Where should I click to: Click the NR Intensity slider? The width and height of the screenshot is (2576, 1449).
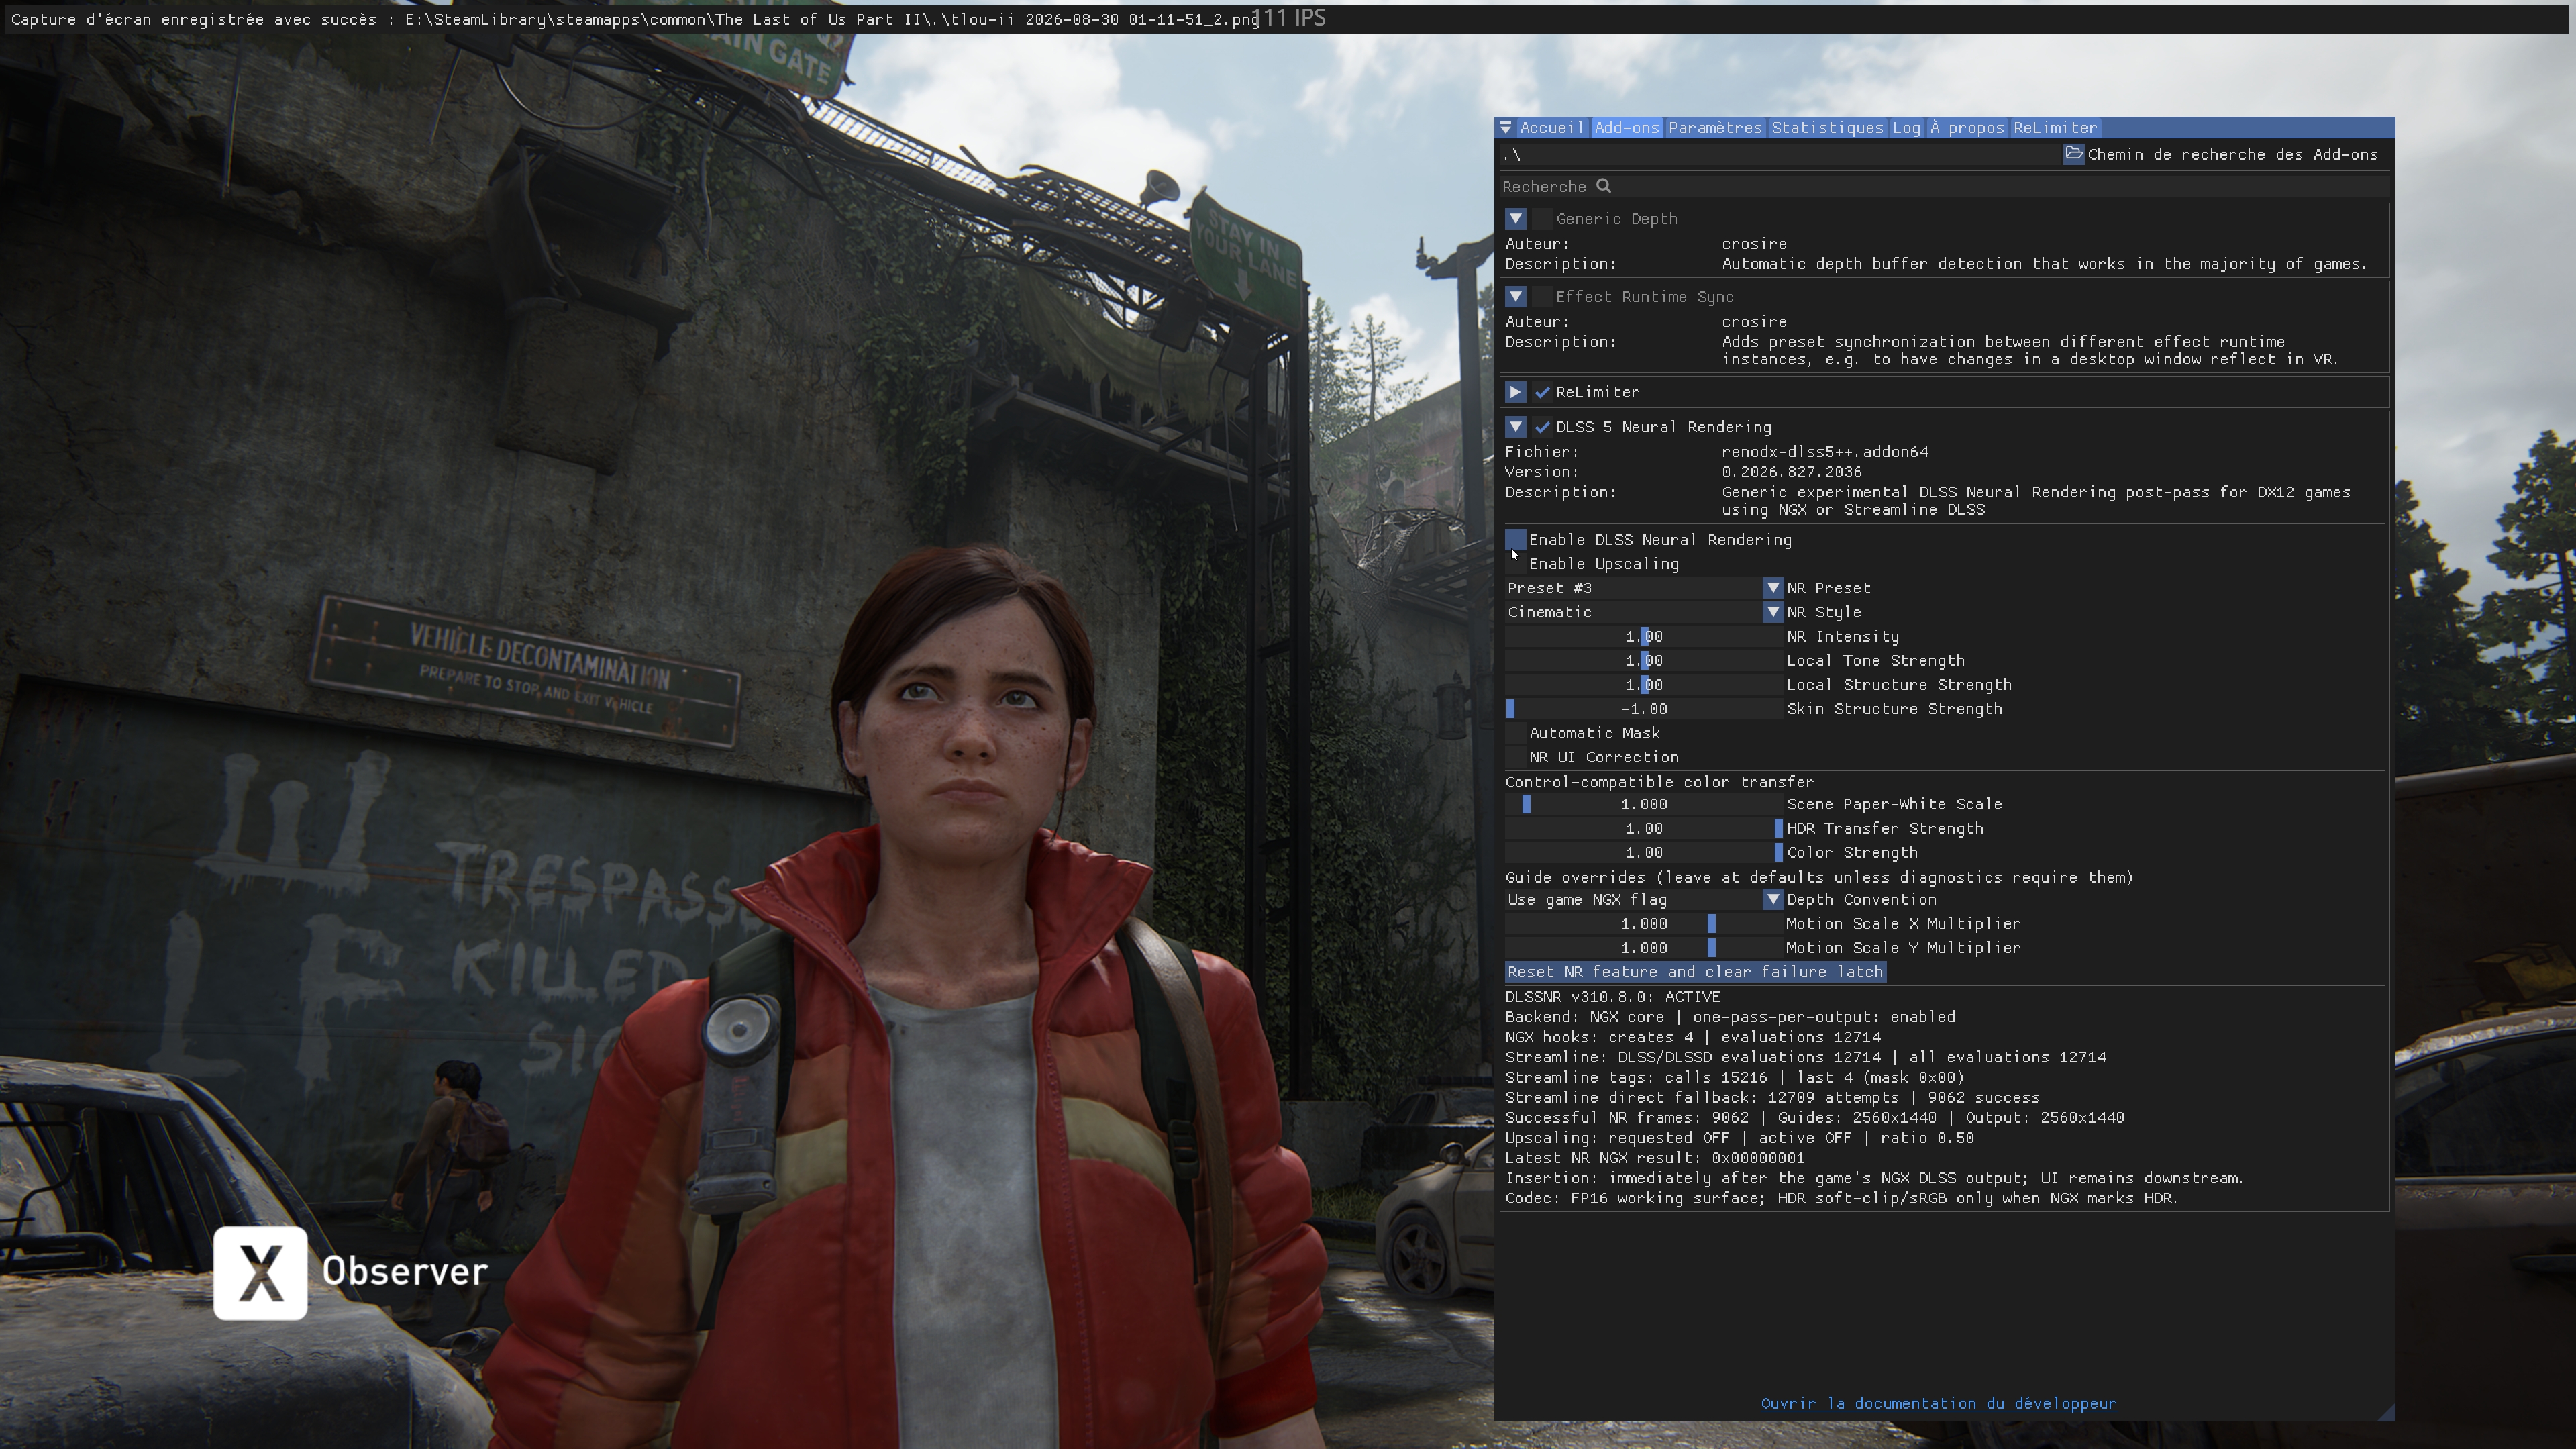point(1644,636)
